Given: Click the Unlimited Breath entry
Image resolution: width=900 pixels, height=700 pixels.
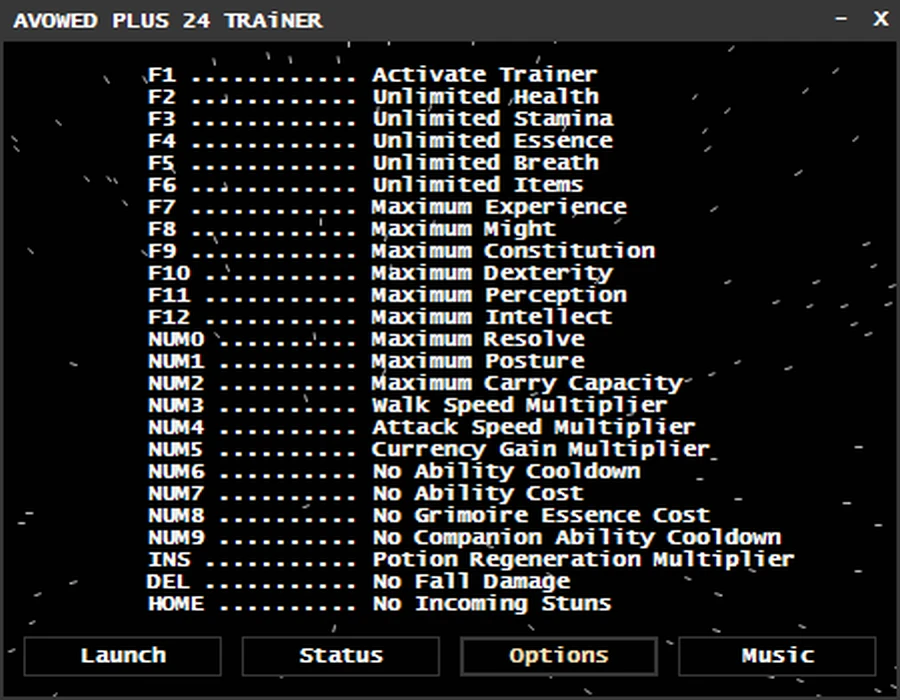Looking at the screenshot, I should coord(374,163).
